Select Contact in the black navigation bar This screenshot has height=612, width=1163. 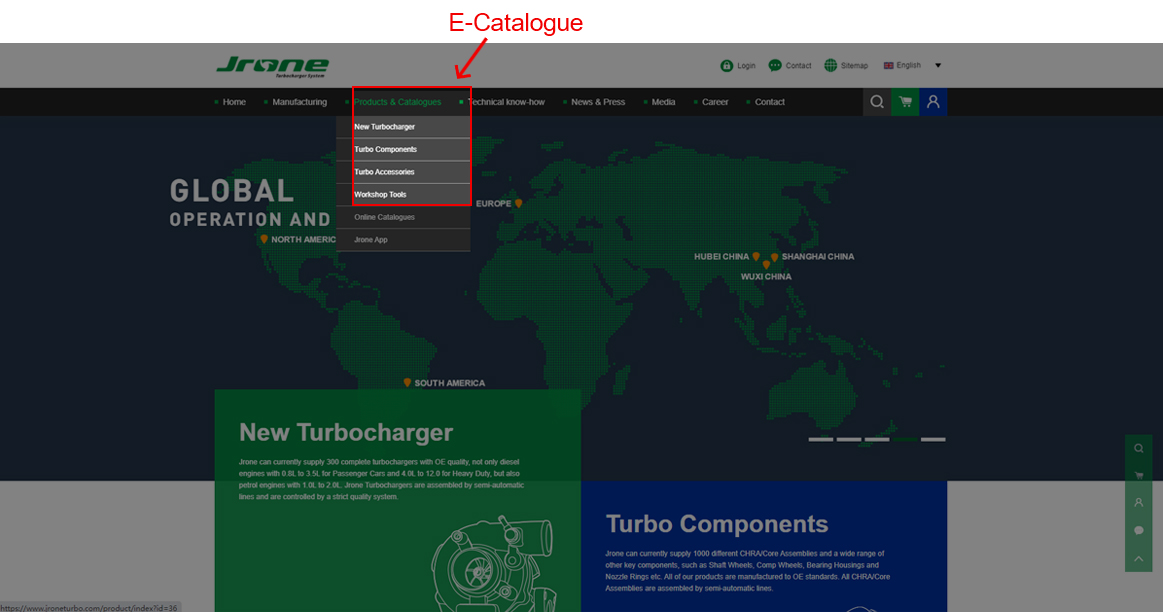tap(769, 102)
